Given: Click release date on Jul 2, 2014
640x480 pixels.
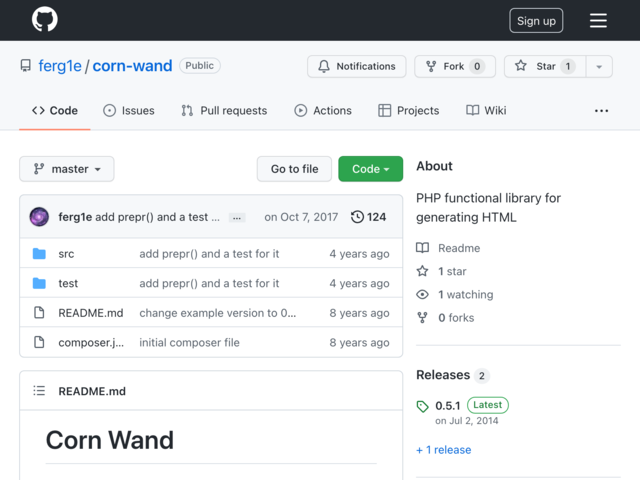Looking at the screenshot, I should point(467,421).
